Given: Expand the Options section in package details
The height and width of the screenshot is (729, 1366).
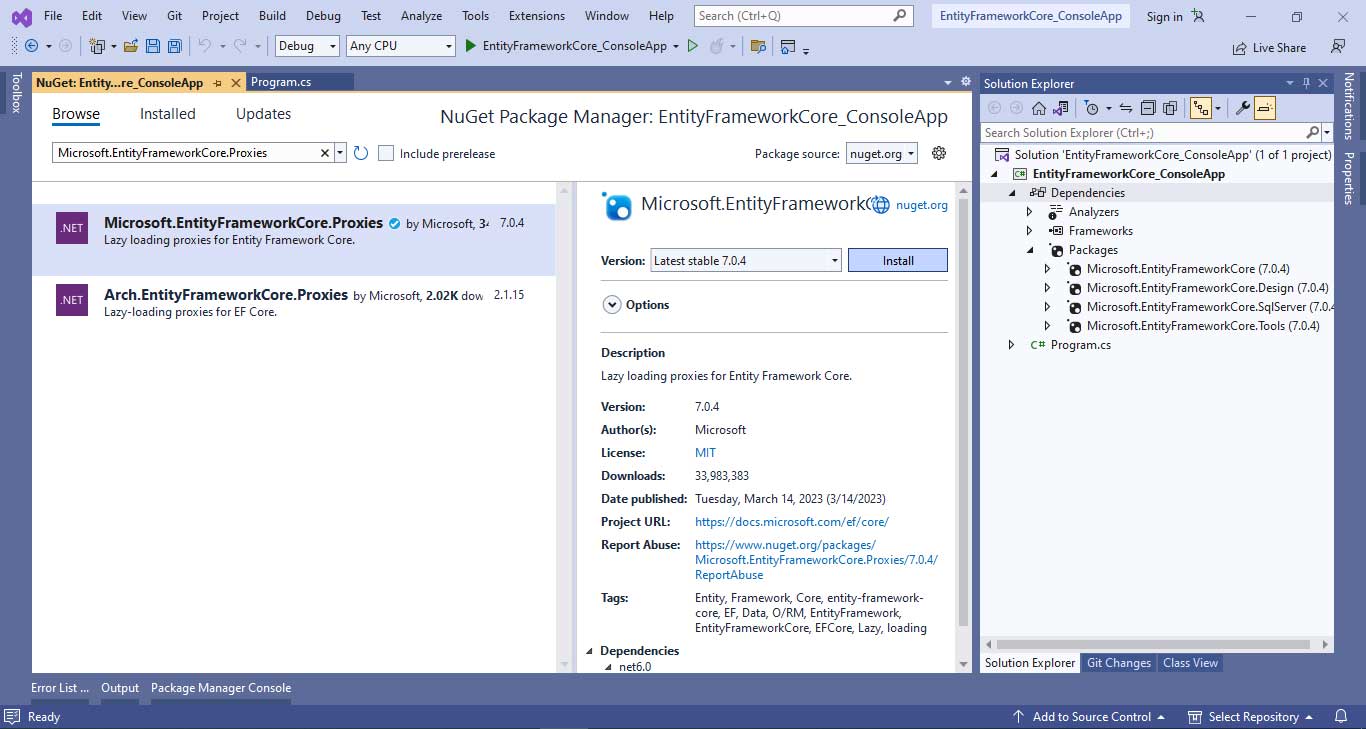Looking at the screenshot, I should [612, 304].
